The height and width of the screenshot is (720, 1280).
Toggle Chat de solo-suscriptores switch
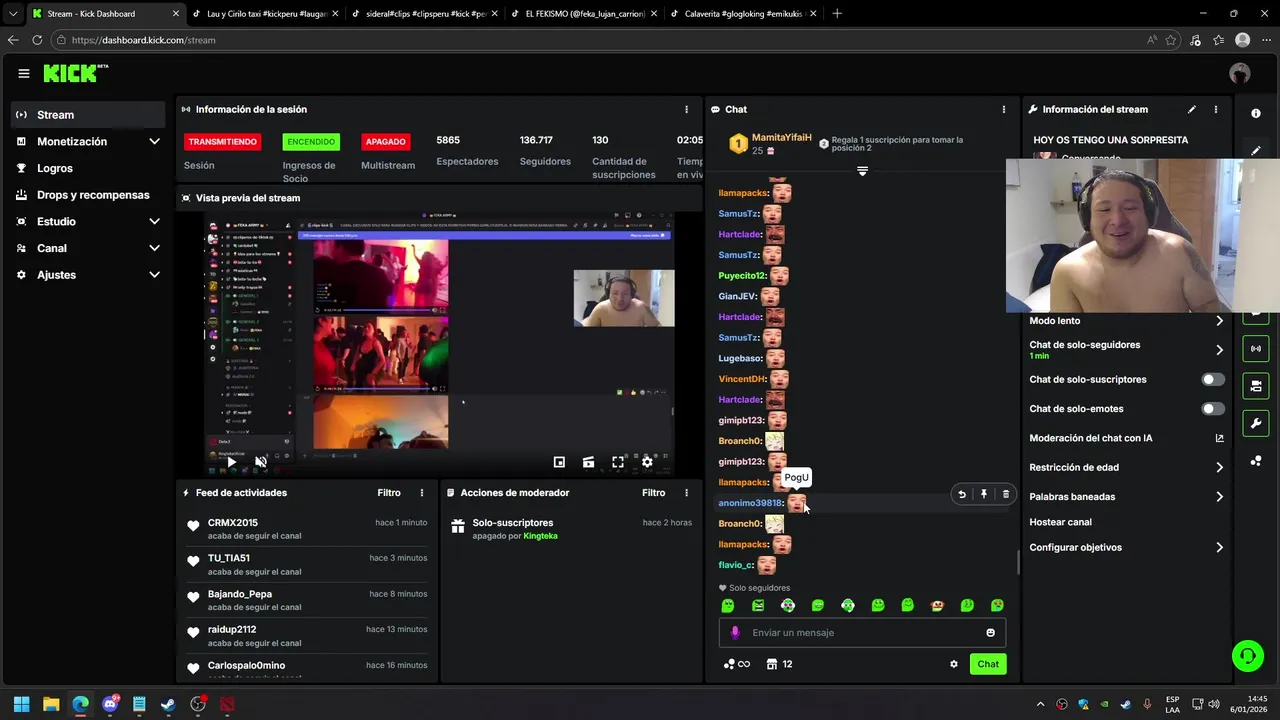pyautogui.click(x=1212, y=379)
